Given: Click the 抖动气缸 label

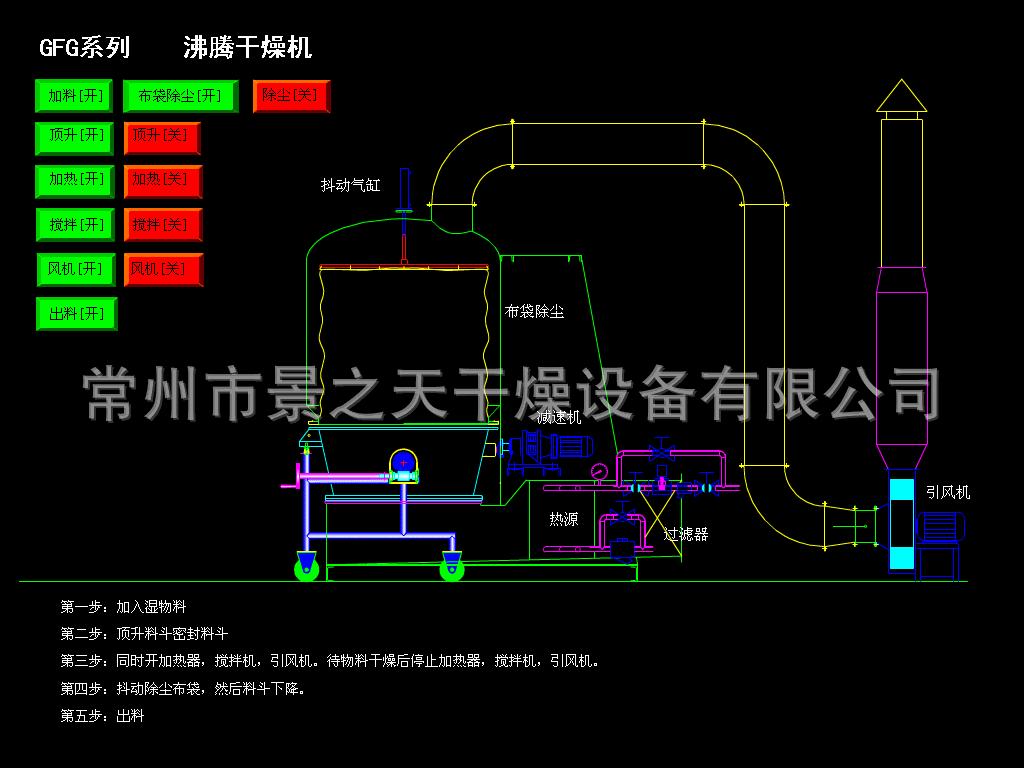Looking at the screenshot, I should (x=351, y=185).
